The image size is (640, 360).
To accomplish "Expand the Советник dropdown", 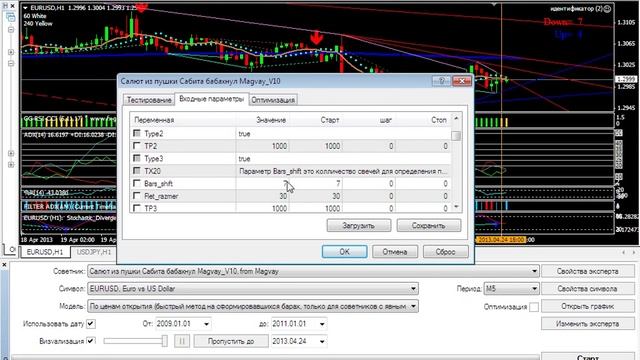I will pos(533,271).
